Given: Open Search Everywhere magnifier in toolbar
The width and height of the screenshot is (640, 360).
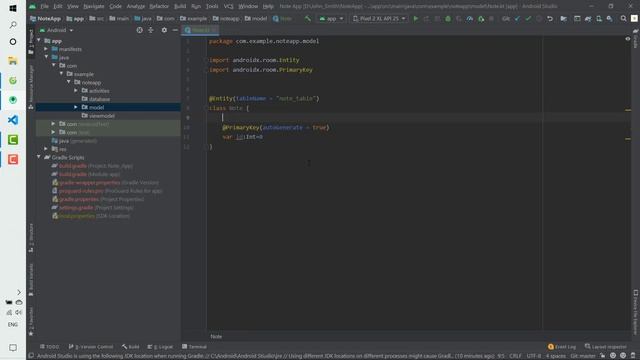Looking at the screenshot, I should [x=623, y=19].
